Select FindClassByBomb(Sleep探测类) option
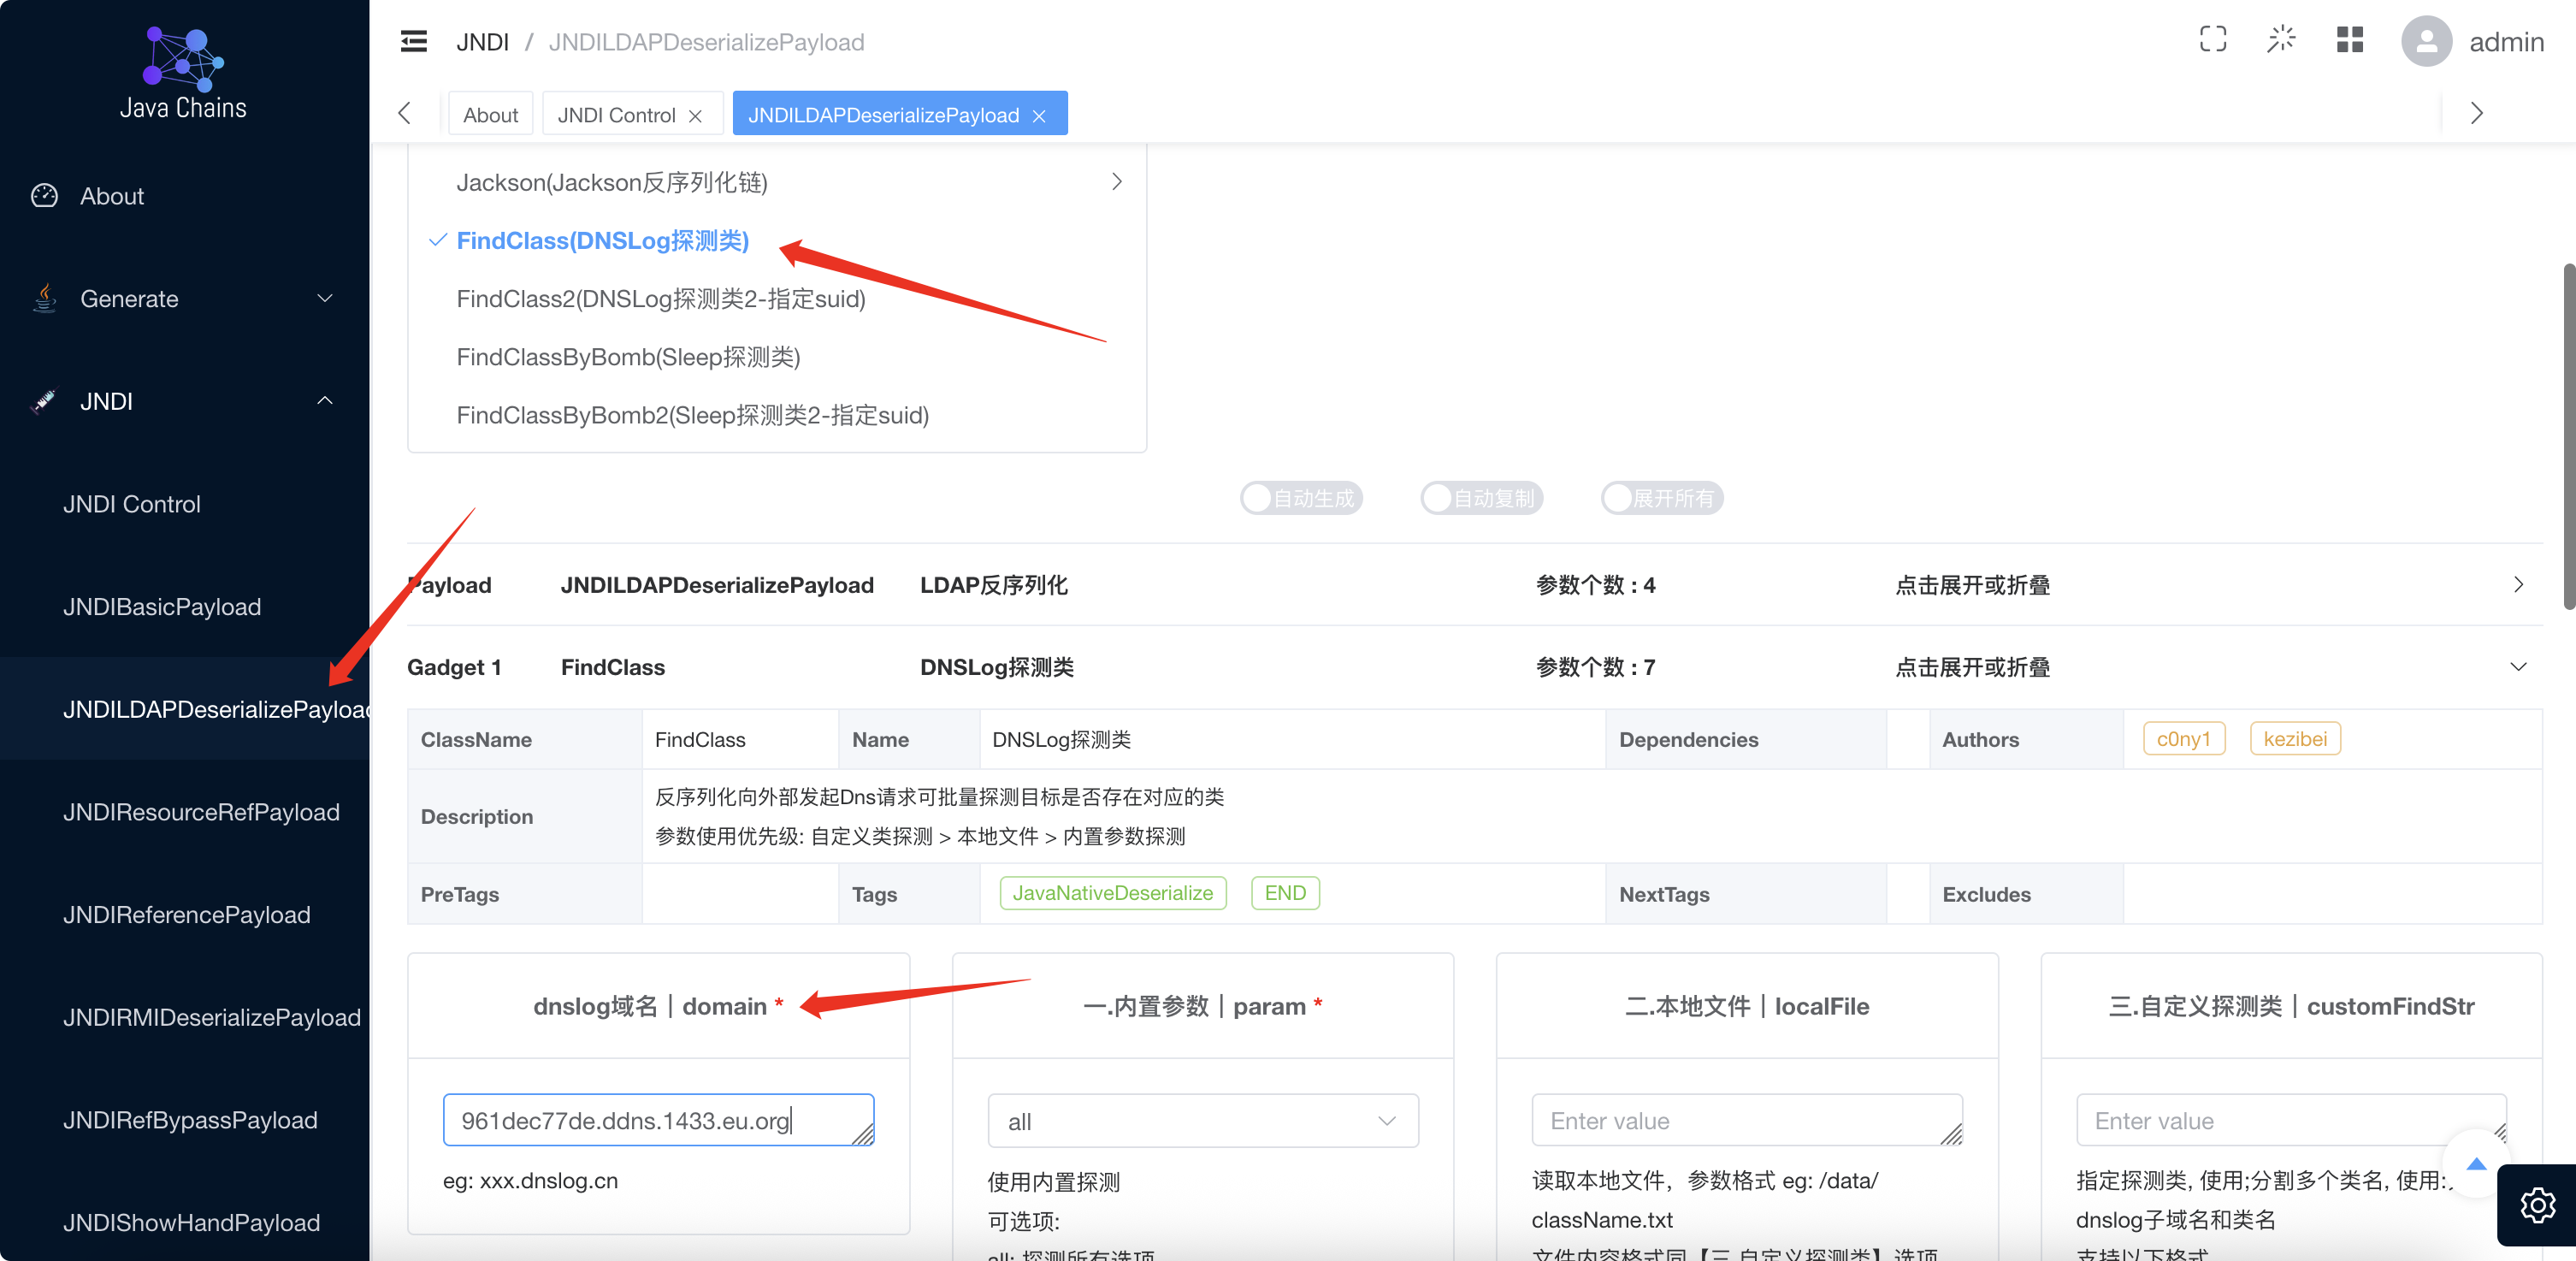The image size is (2576, 1261). pyautogui.click(x=628, y=357)
